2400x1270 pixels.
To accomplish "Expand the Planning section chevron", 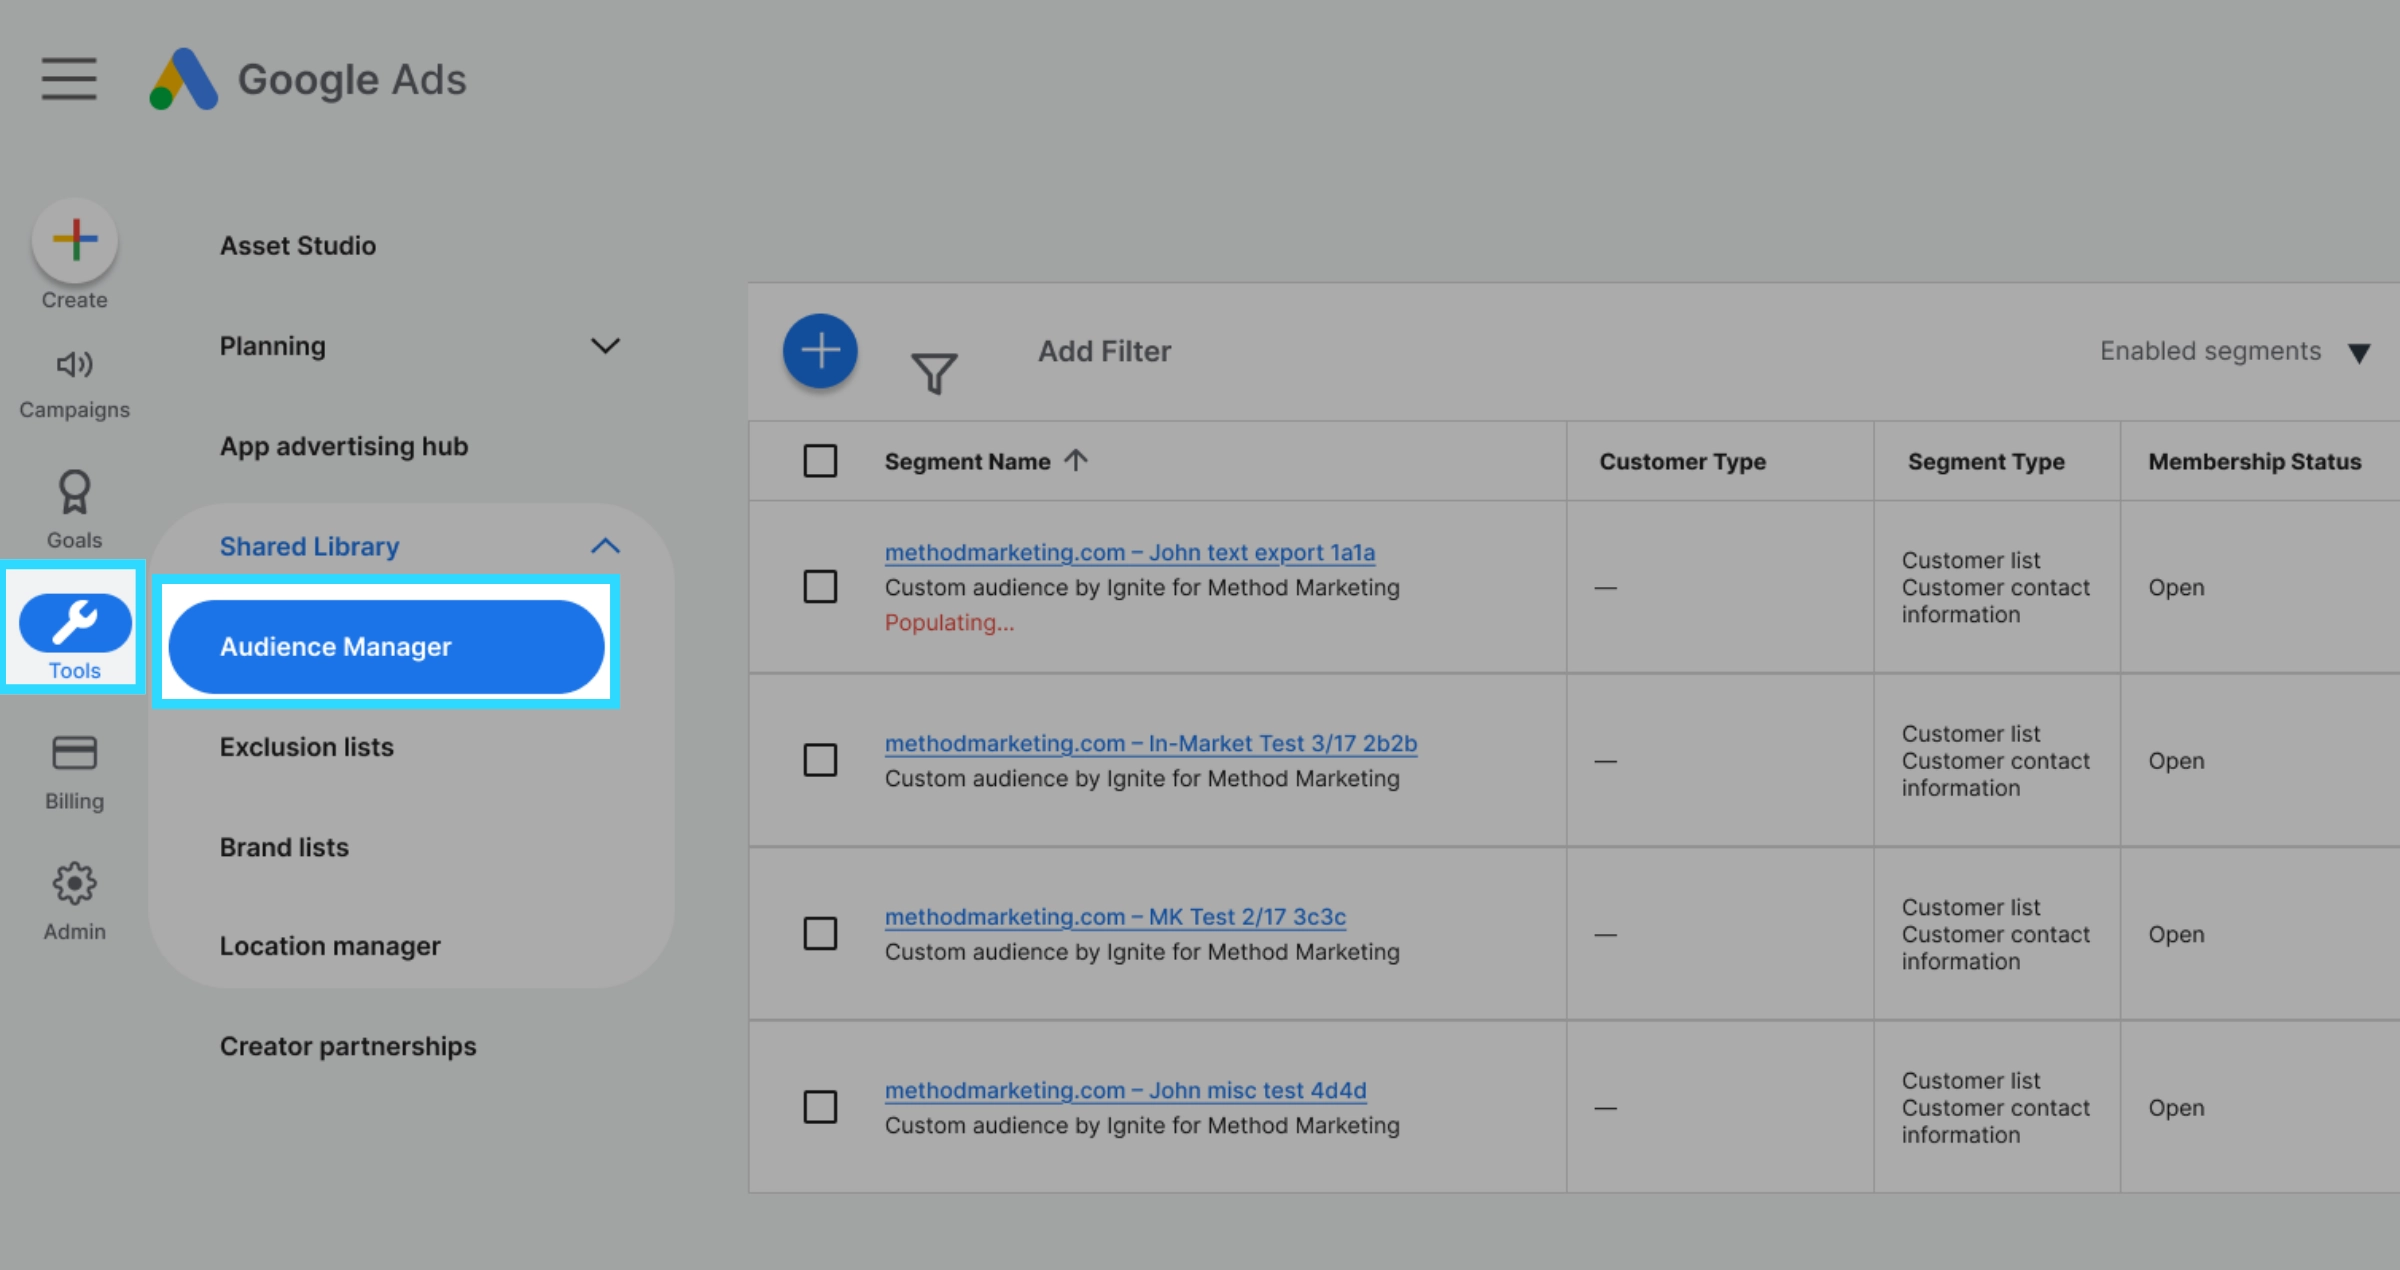I will (x=605, y=346).
